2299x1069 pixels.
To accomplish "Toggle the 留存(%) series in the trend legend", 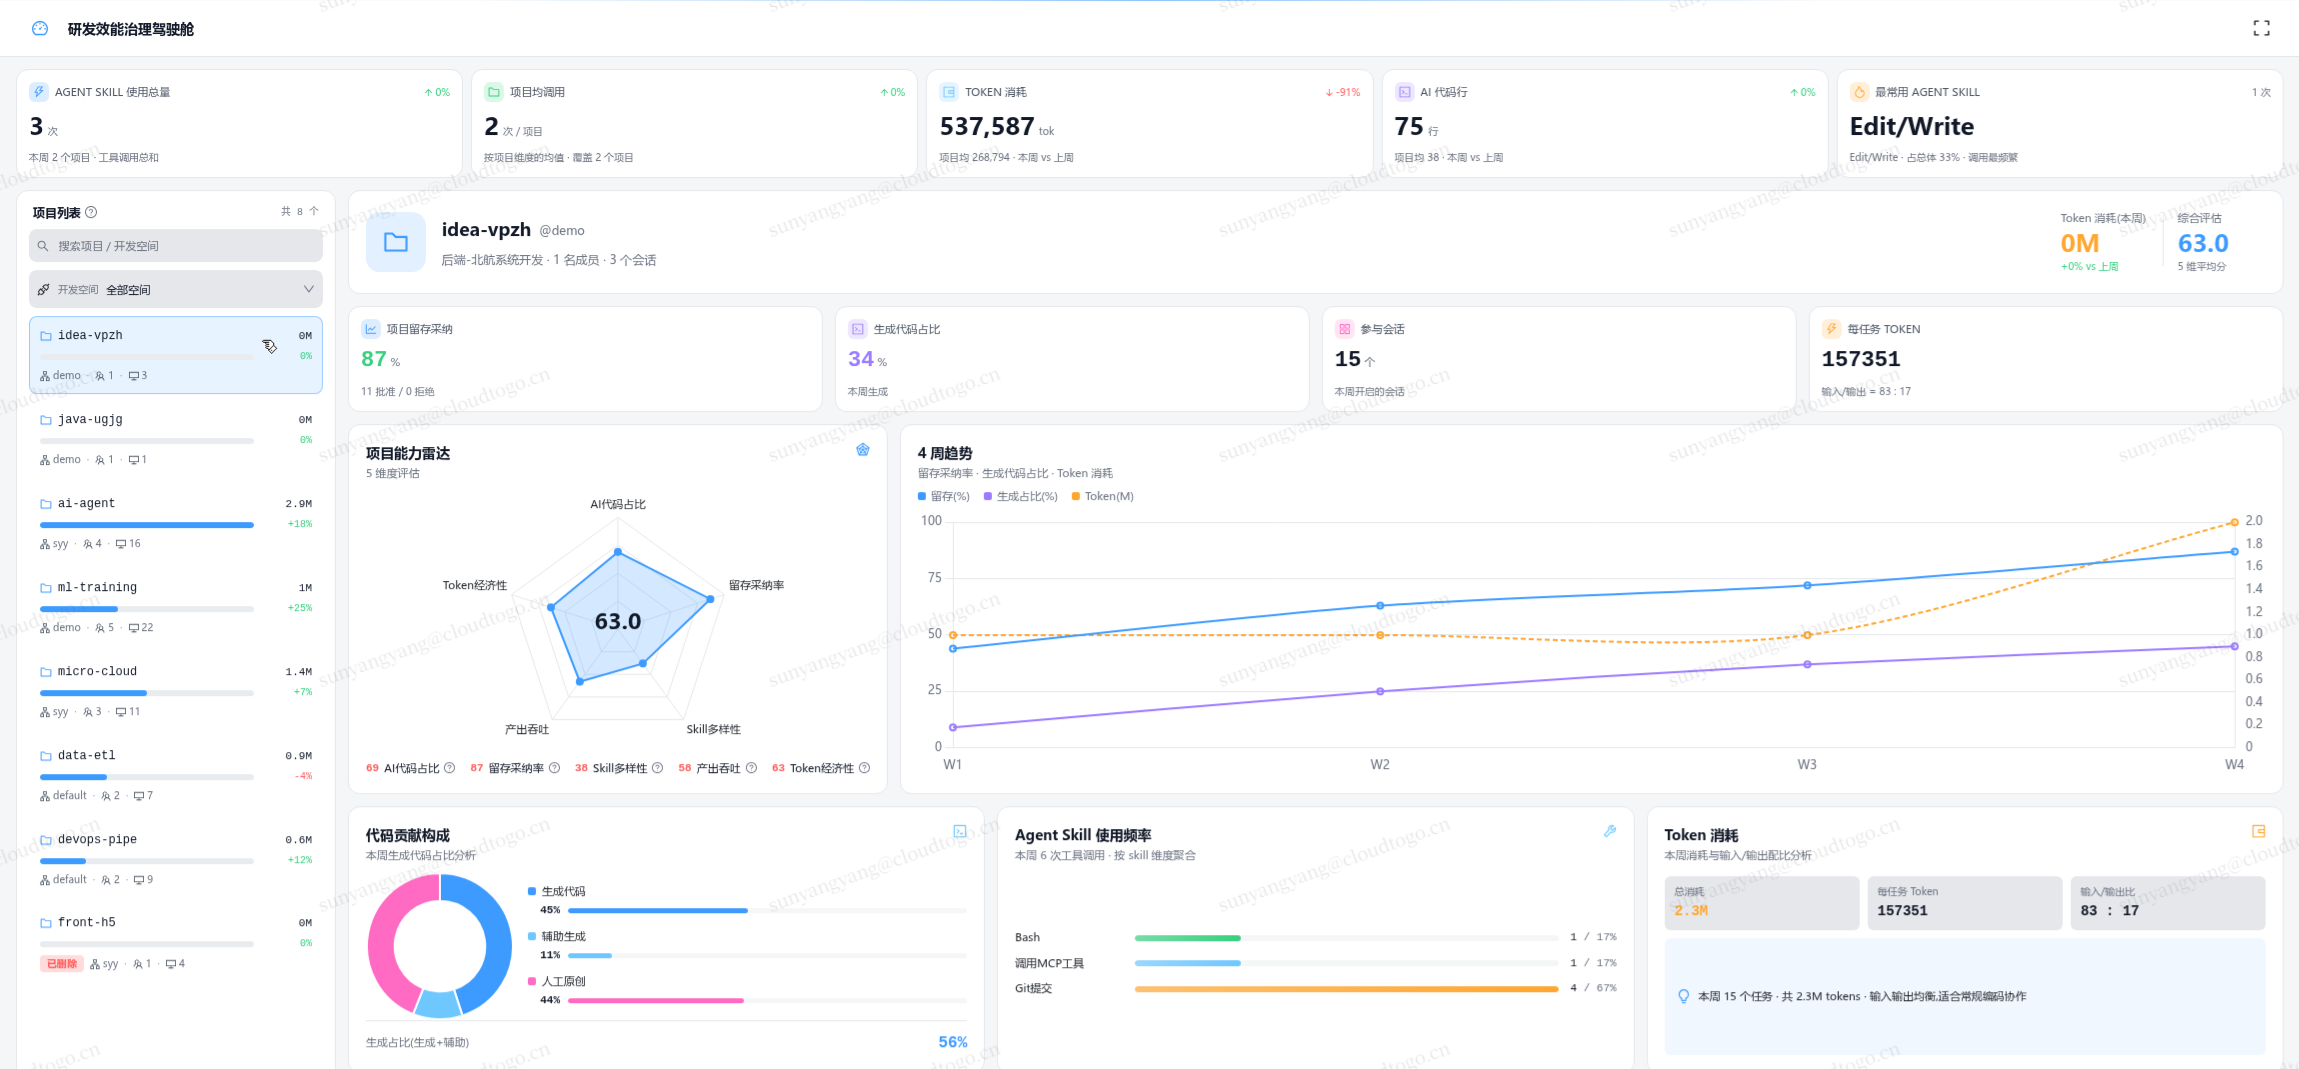I will 944,496.
